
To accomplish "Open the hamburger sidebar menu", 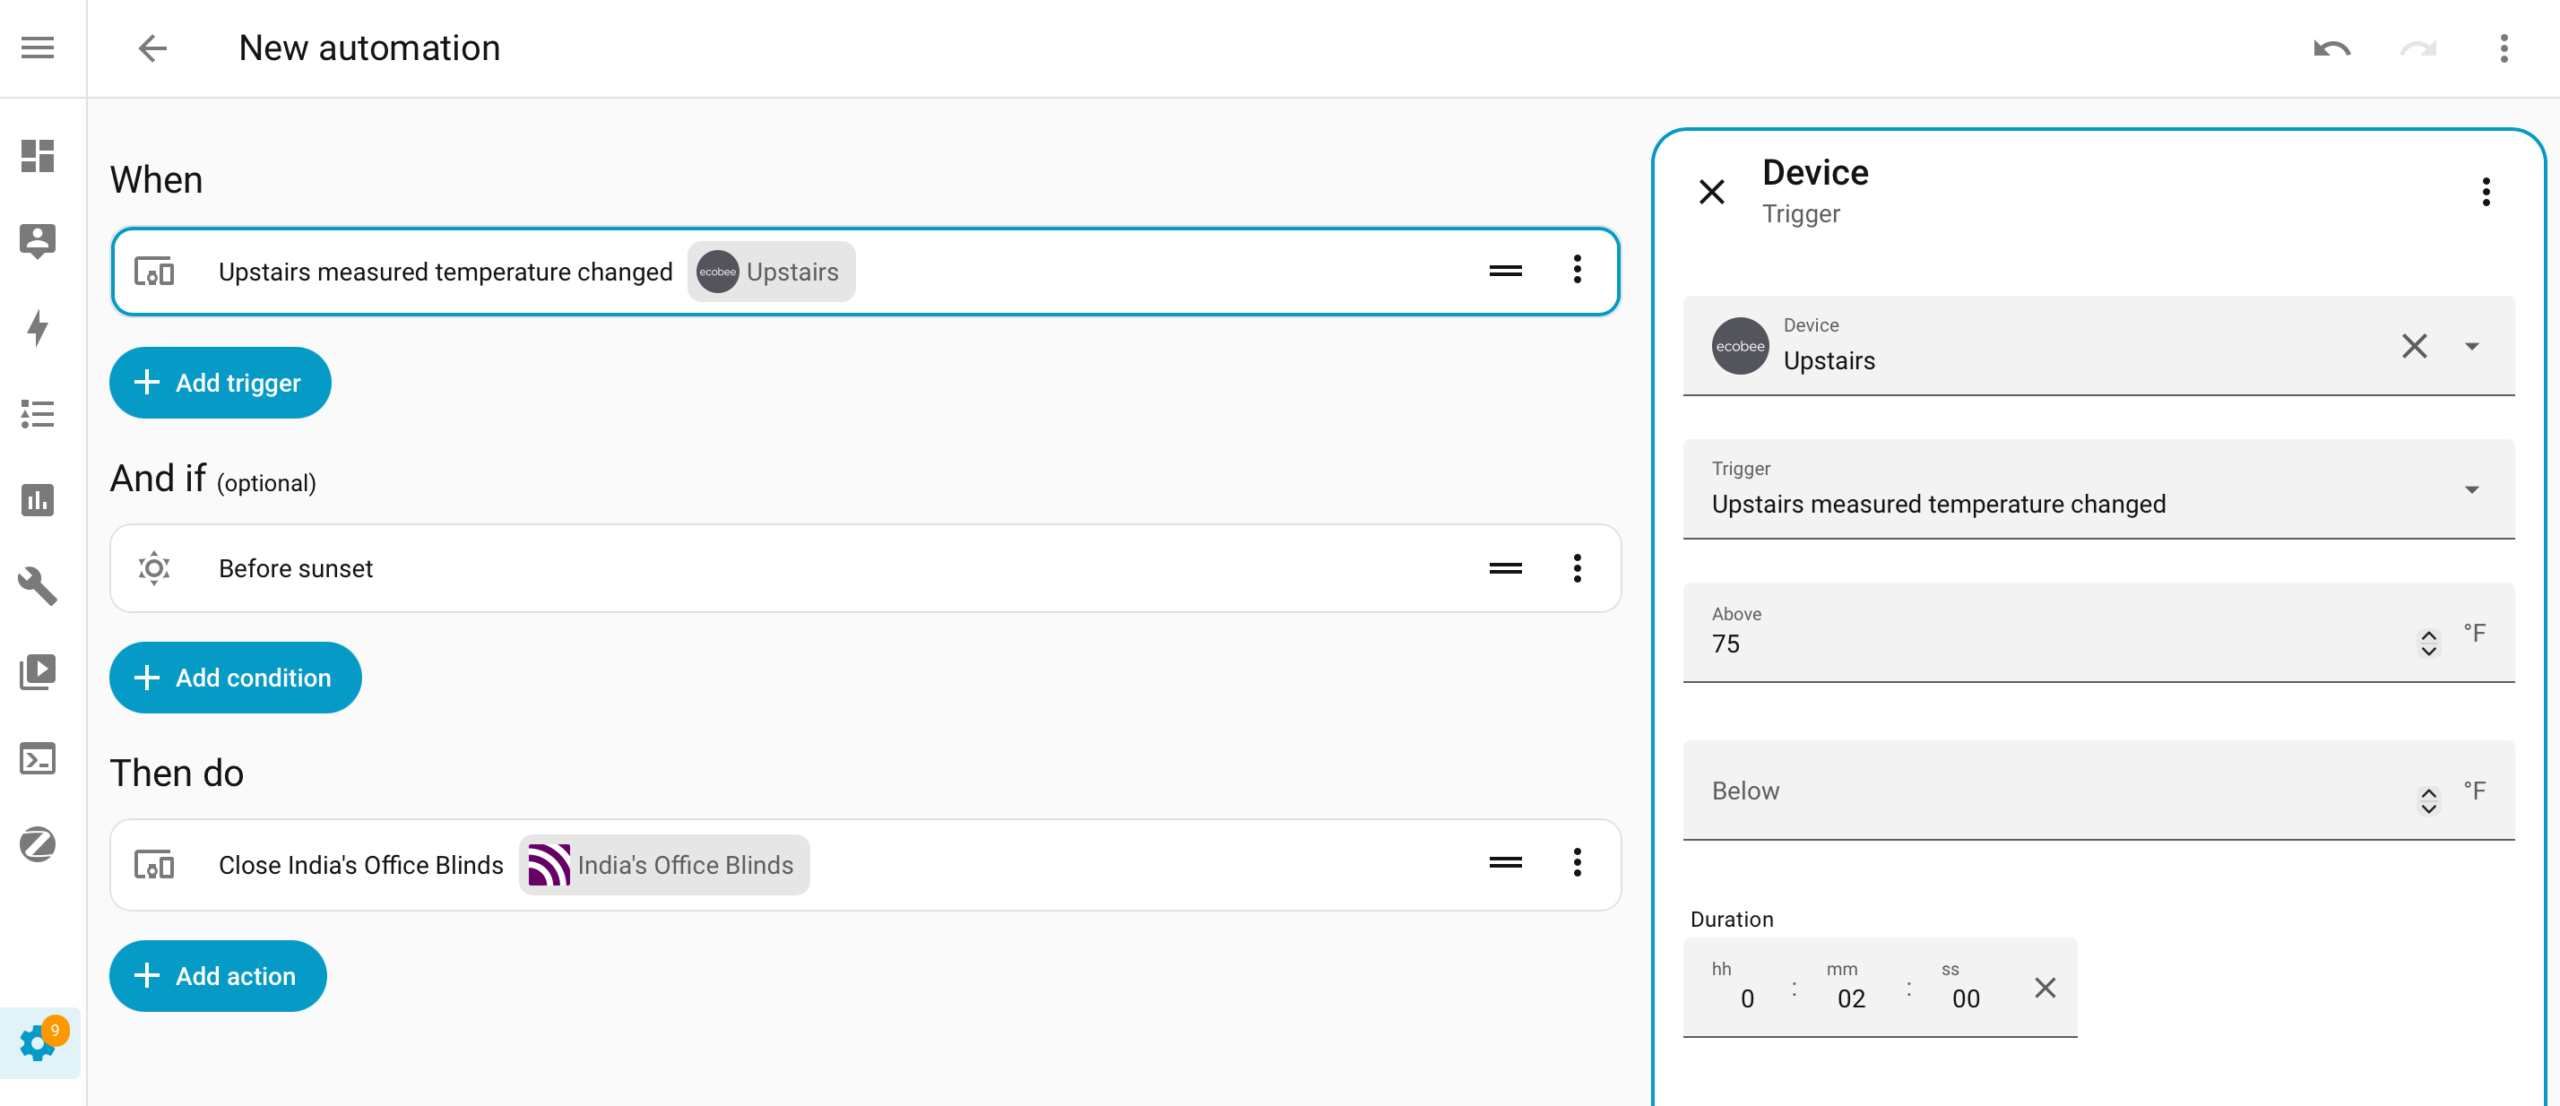I will coord(38,48).
